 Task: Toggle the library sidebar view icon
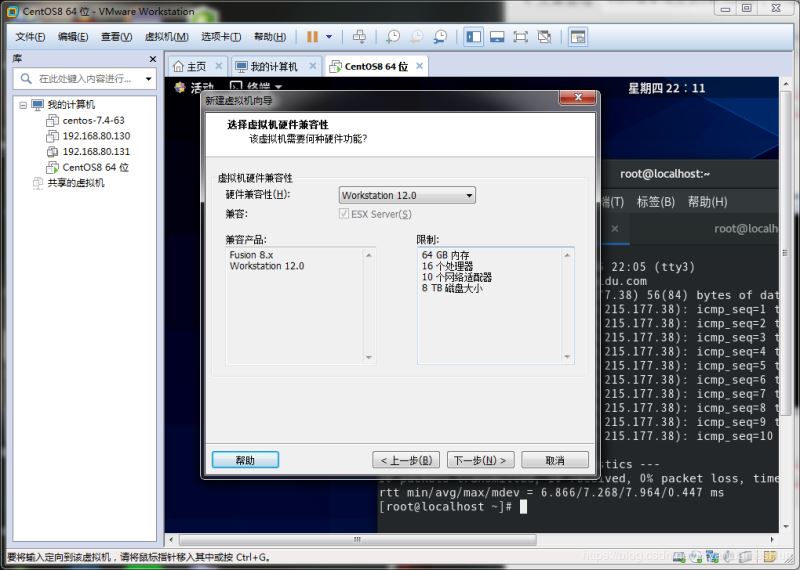click(x=473, y=37)
